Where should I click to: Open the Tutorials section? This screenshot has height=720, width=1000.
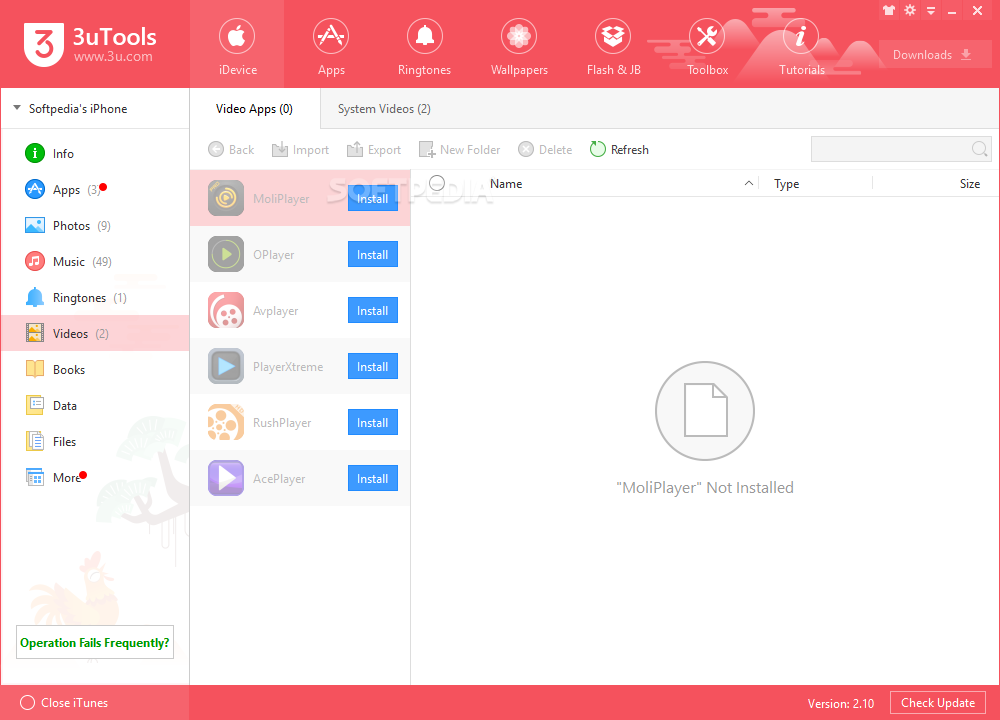pos(801,45)
